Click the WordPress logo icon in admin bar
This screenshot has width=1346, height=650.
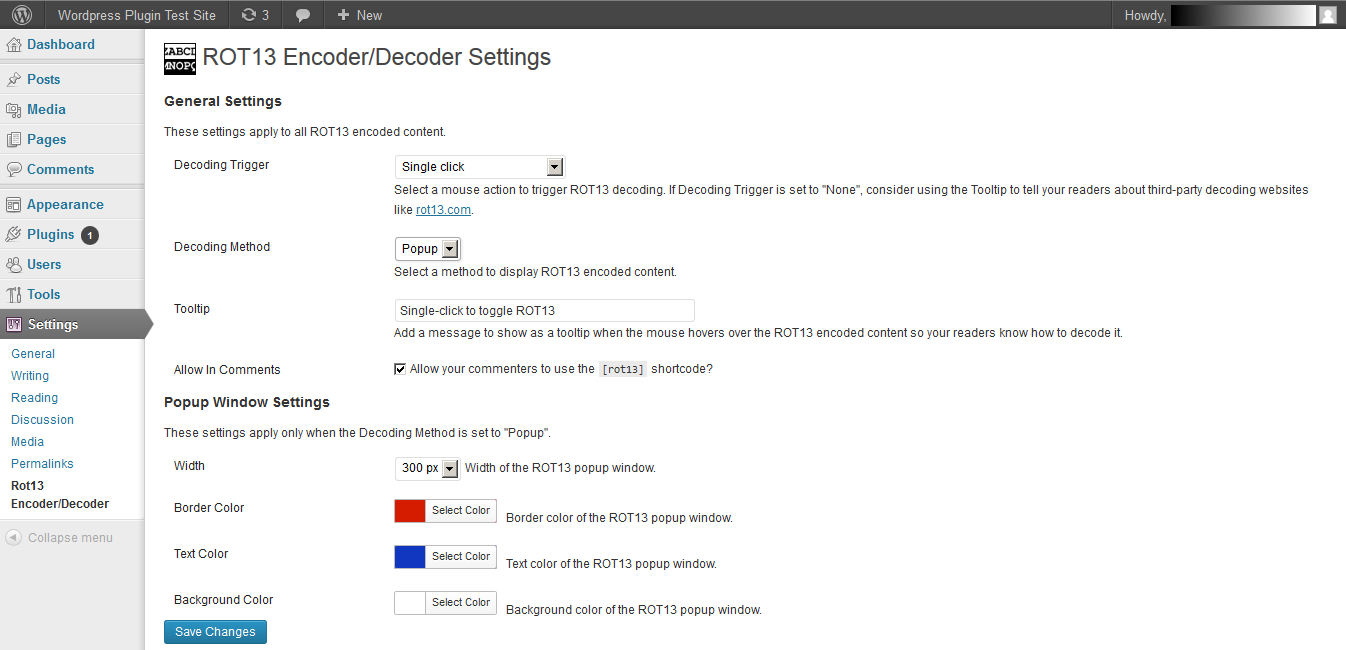click(x=22, y=15)
